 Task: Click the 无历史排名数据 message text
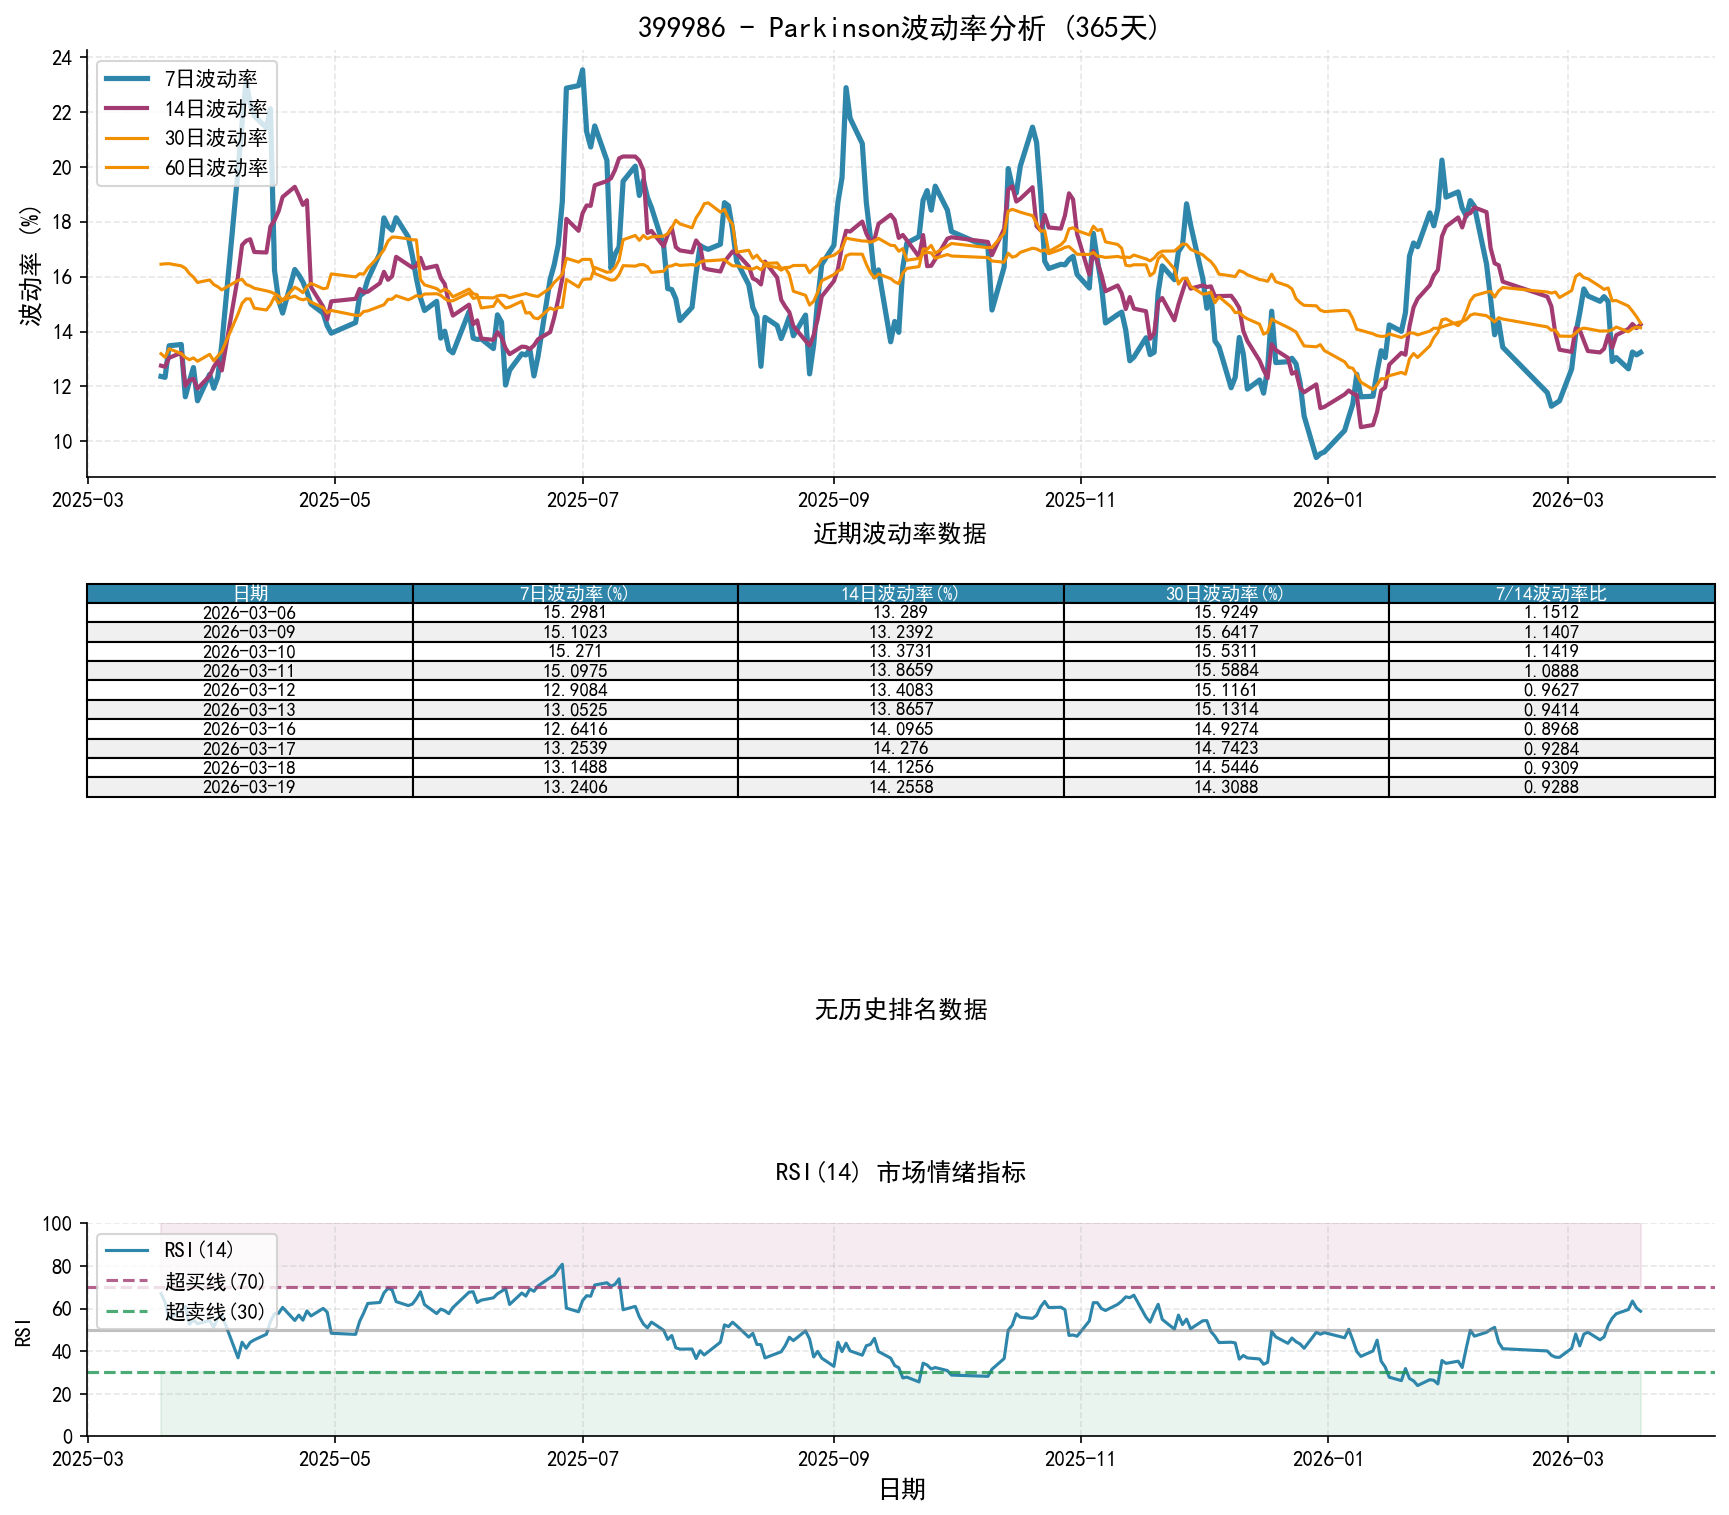(x=900, y=1010)
